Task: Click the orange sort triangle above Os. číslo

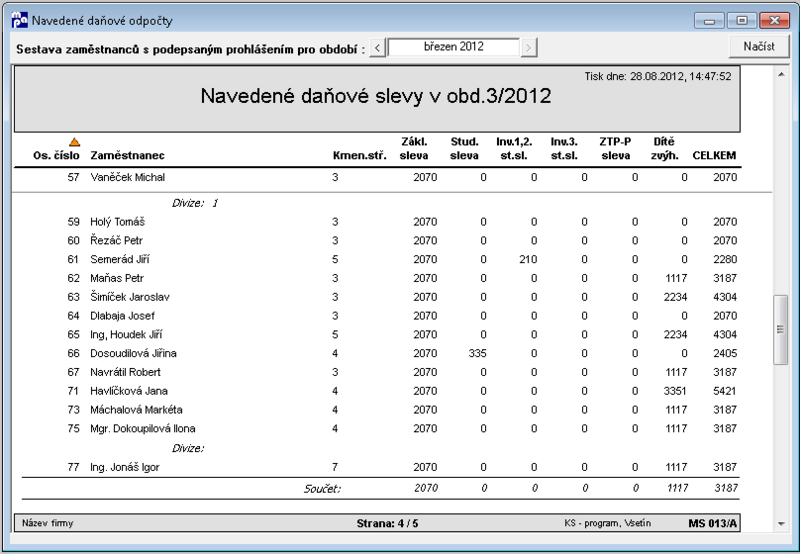Action: [x=74, y=142]
